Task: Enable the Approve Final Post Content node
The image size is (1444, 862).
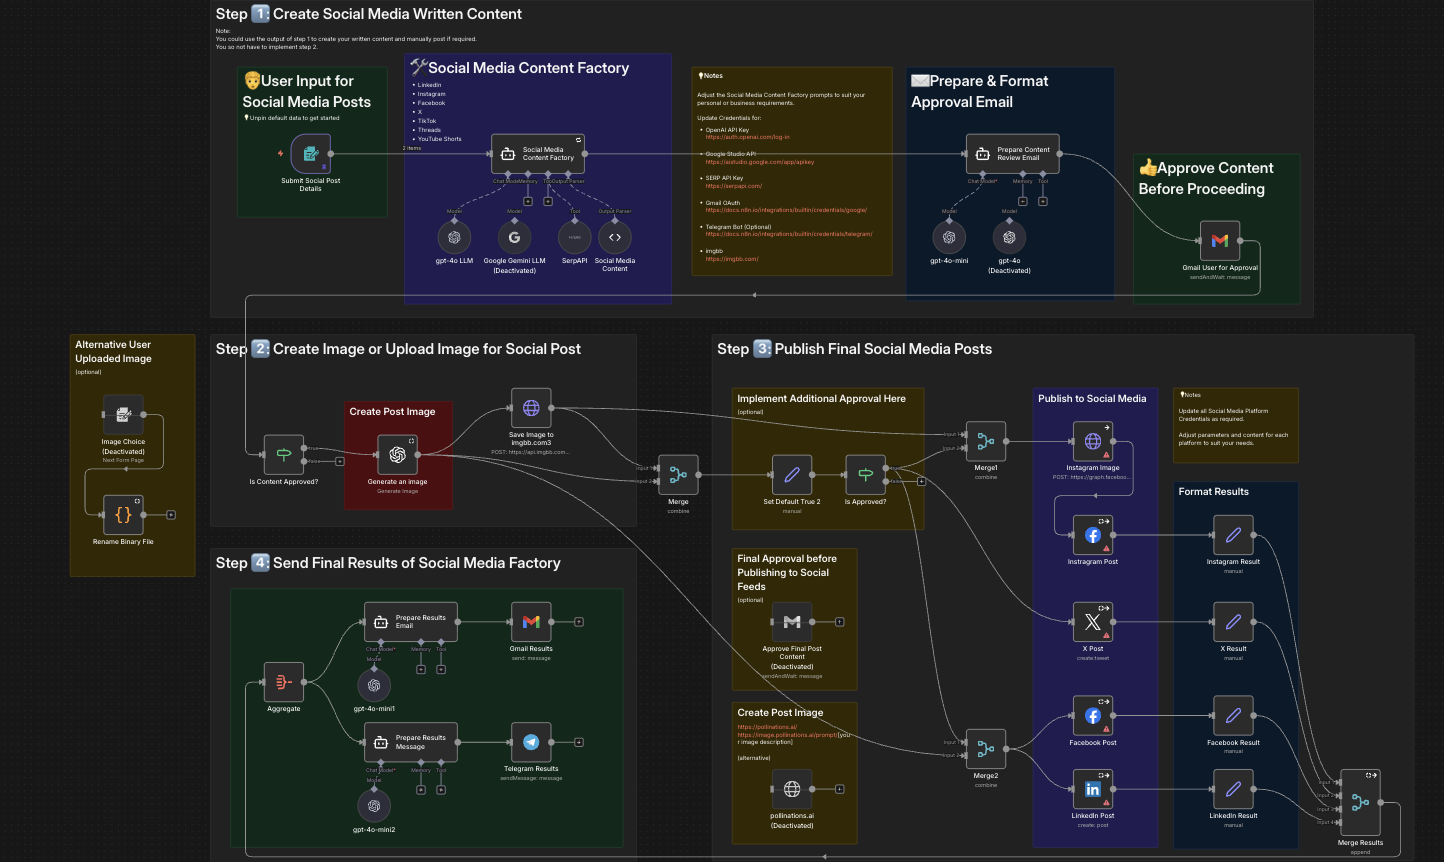Action: (x=793, y=621)
